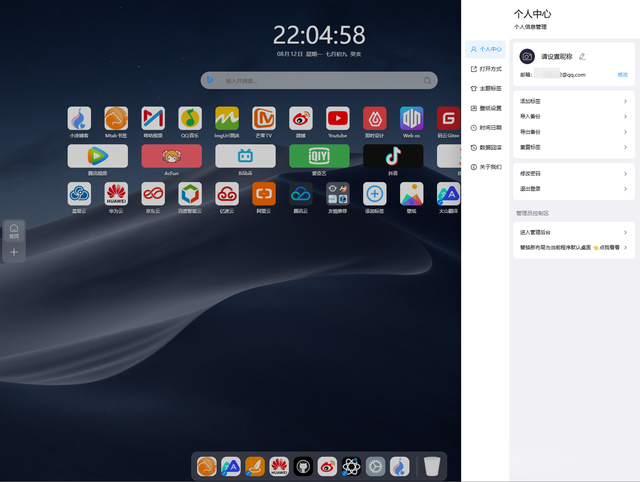Open the 码云Gitee shortcut
Screen dimensions: 640x482
click(x=449, y=118)
